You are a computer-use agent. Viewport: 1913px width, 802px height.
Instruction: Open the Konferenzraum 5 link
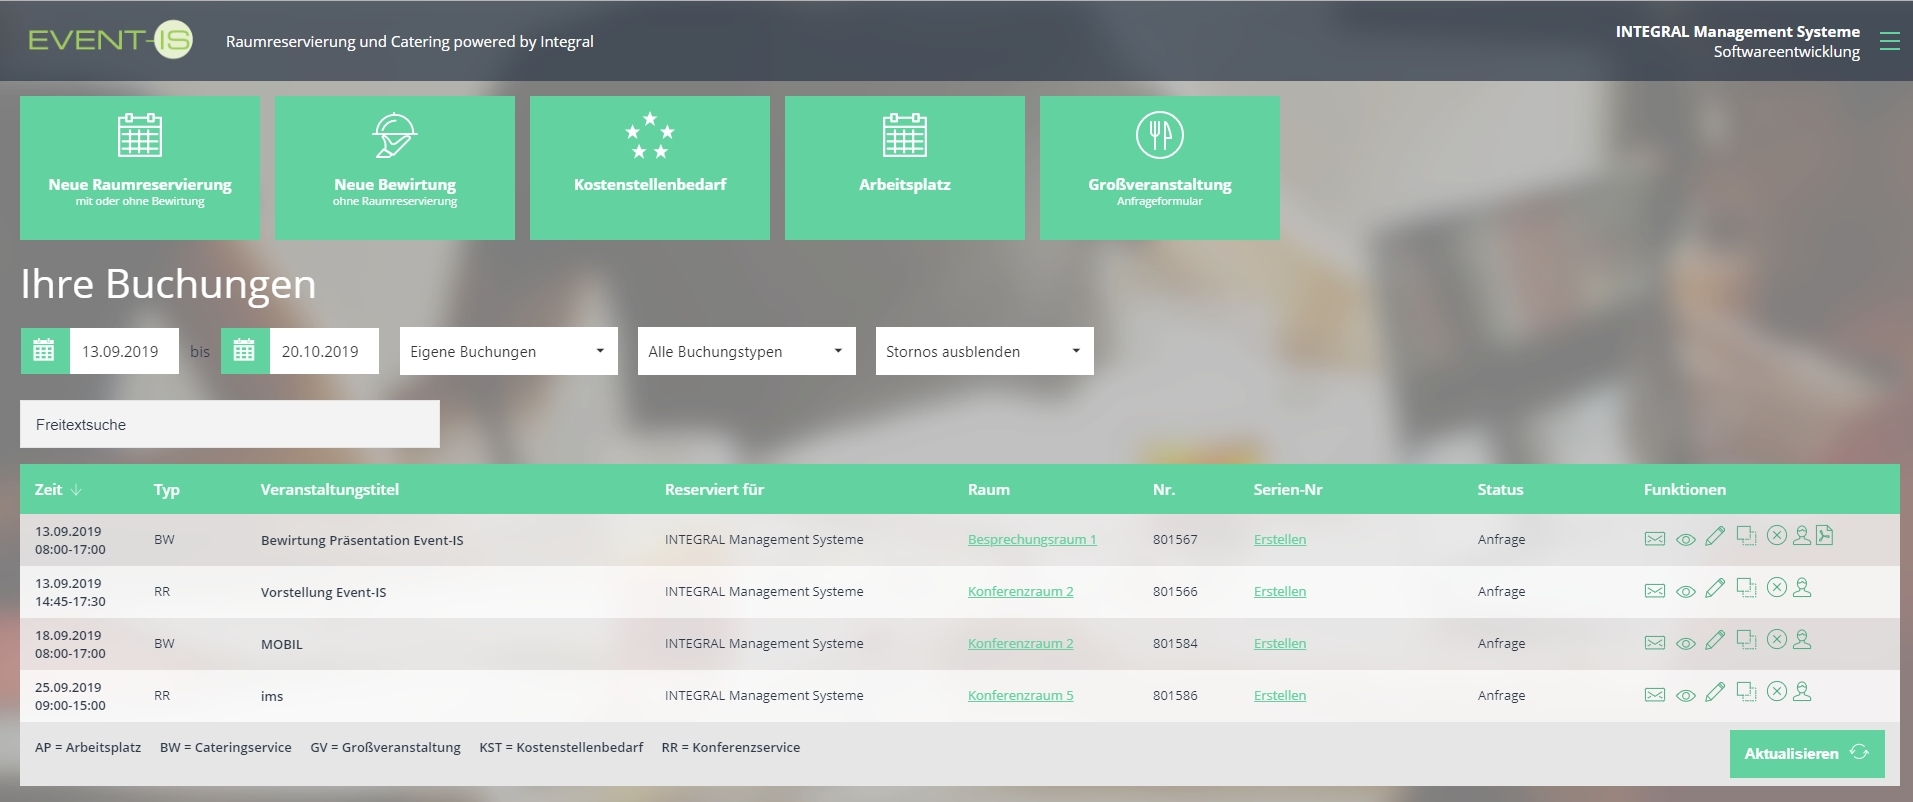[1020, 695]
